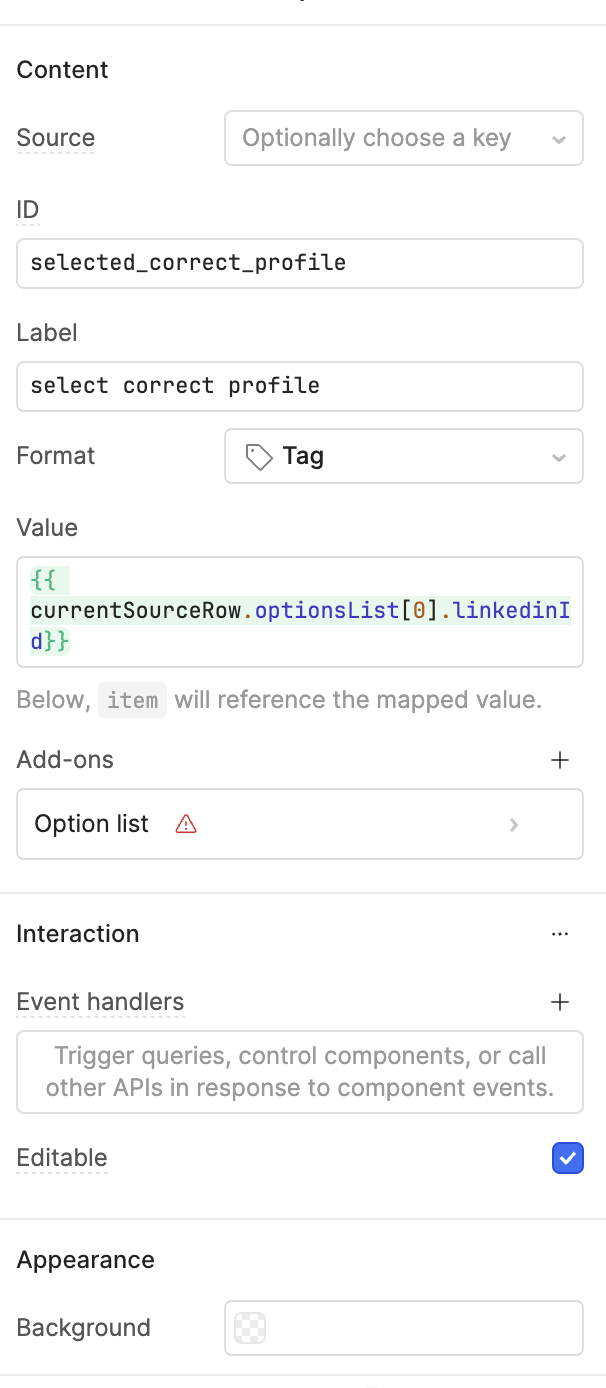Click the Option list chevron arrow
Viewport: 606px width, 1388px height.
(x=514, y=824)
